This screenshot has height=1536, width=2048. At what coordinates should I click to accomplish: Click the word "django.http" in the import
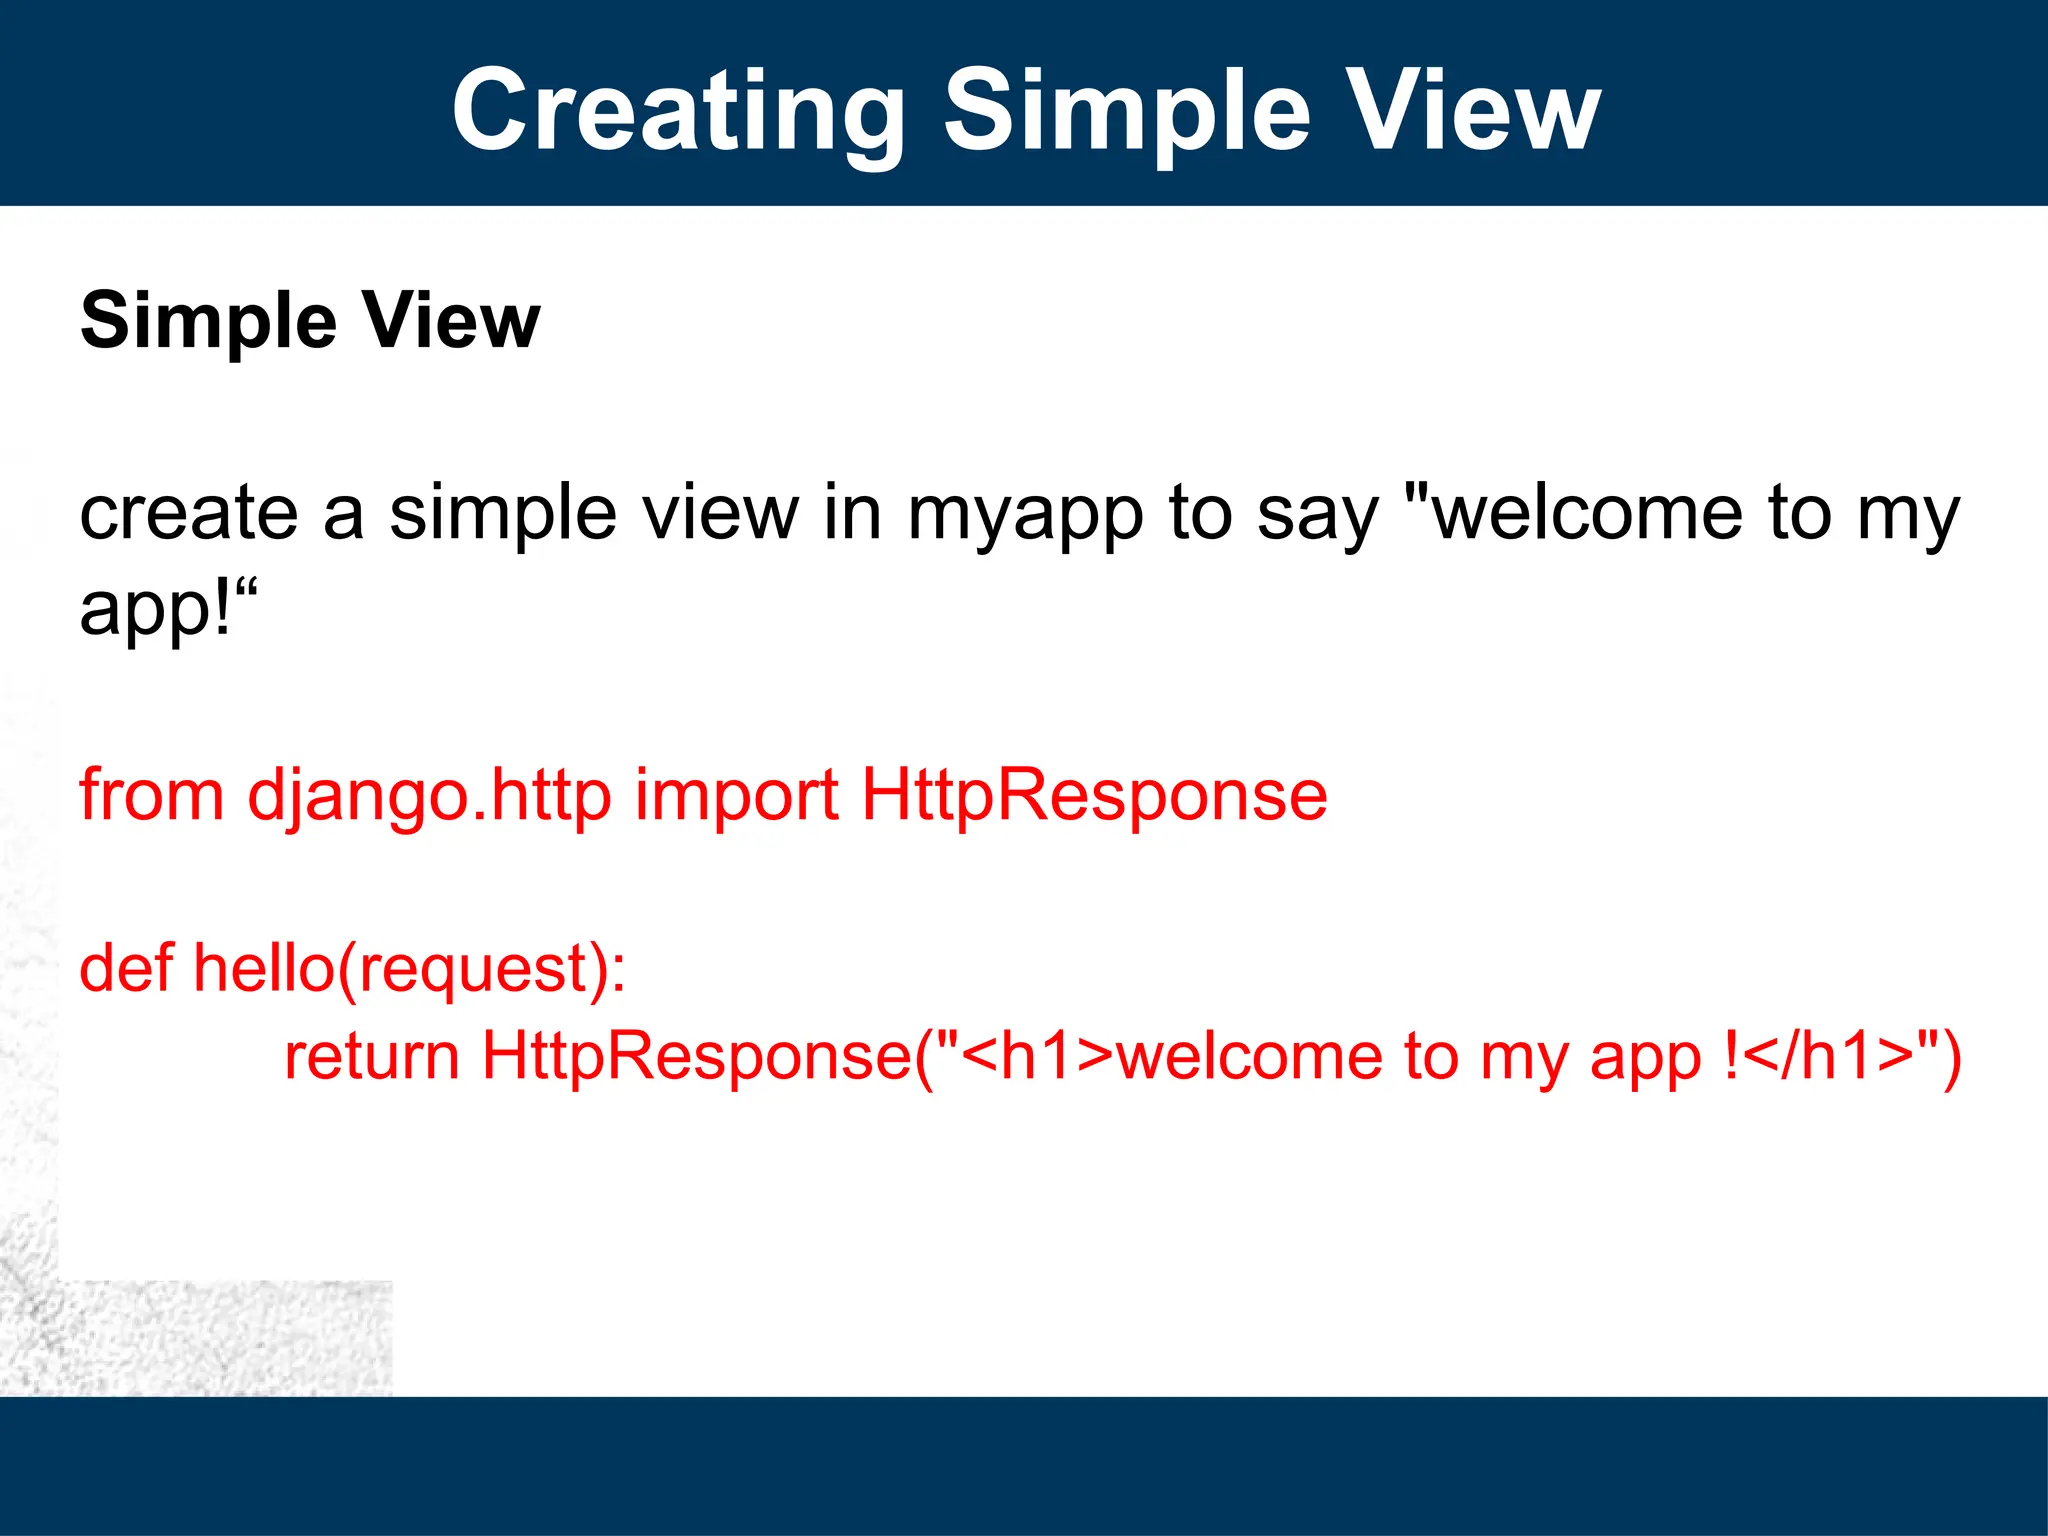tap(429, 796)
